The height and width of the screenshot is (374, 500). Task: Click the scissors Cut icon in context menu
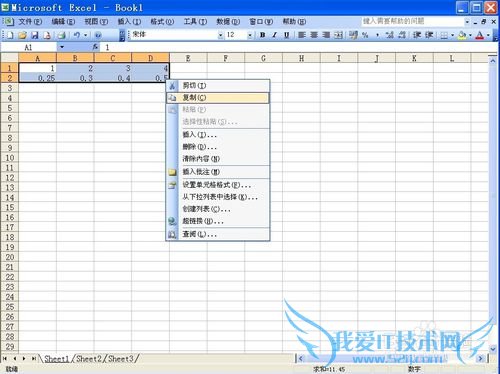coord(172,86)
